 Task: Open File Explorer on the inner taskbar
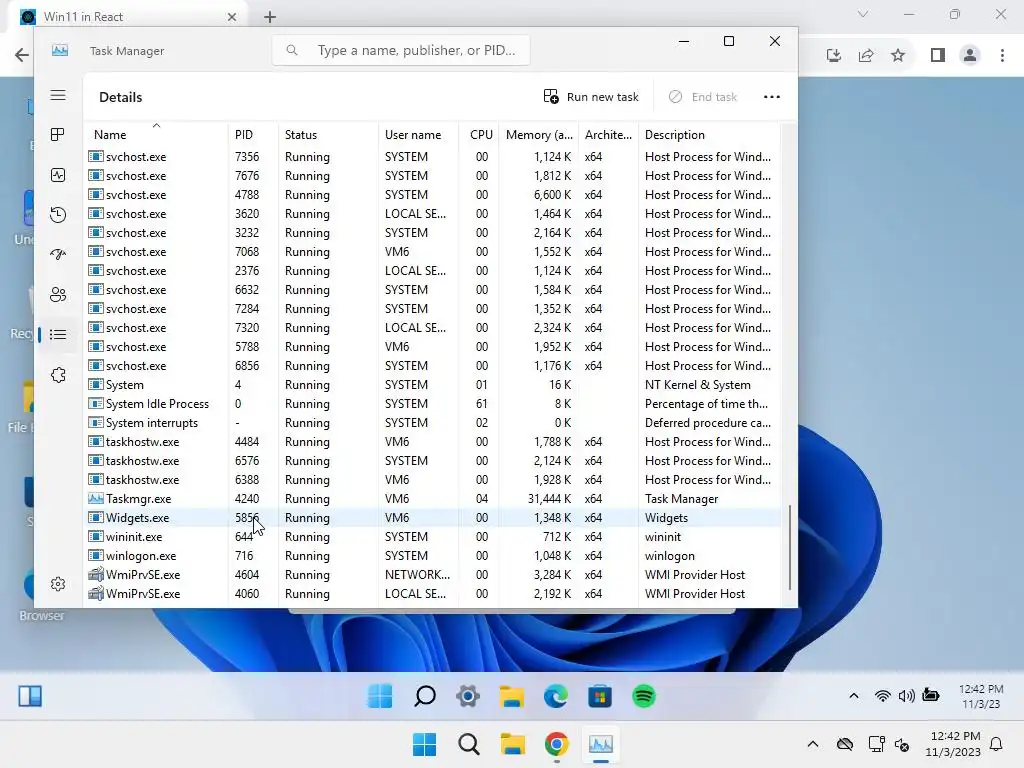click(512, 696)
